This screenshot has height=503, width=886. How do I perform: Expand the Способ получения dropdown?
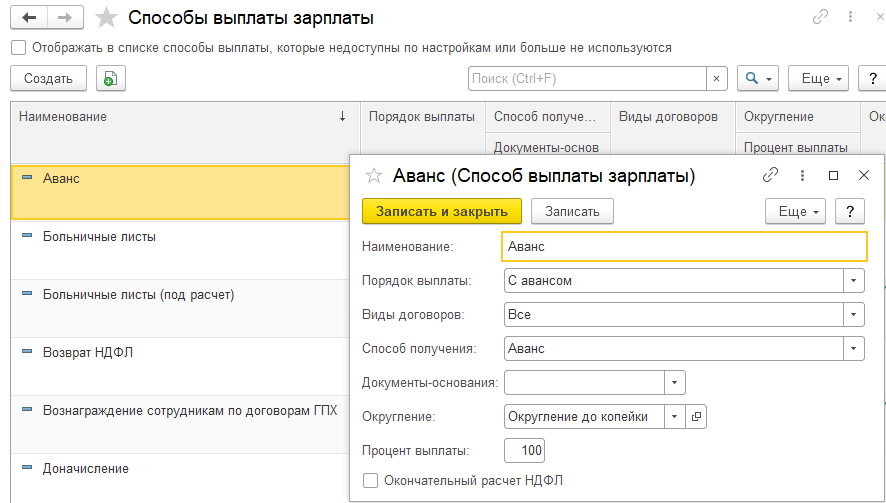pos(853,349)
